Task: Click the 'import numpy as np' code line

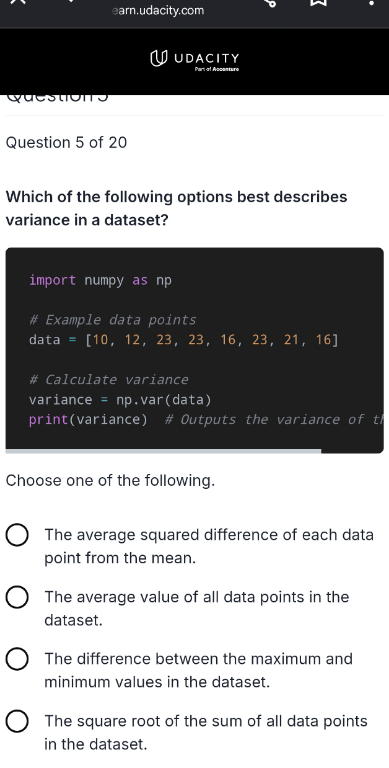Action: click(100, 281)
